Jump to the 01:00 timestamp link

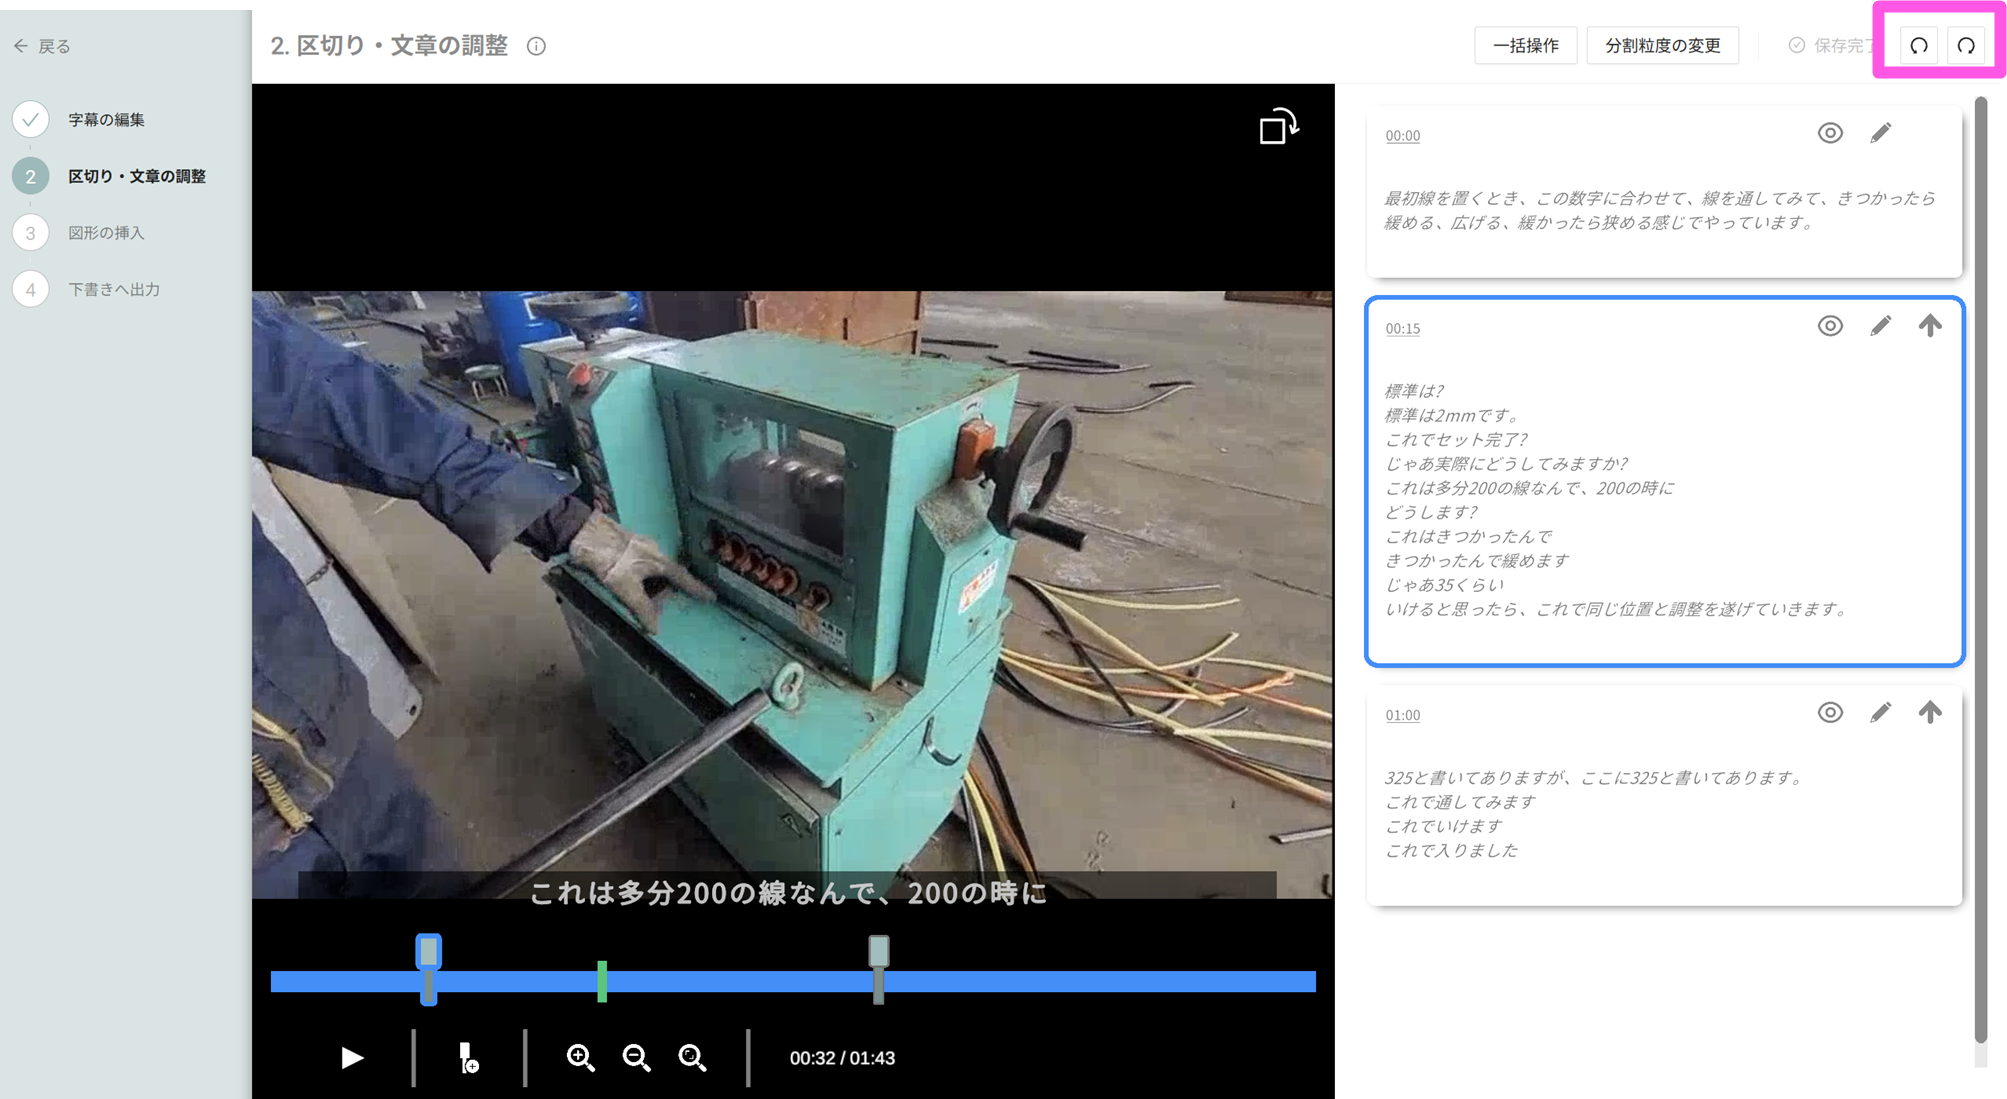[1402, 715]
